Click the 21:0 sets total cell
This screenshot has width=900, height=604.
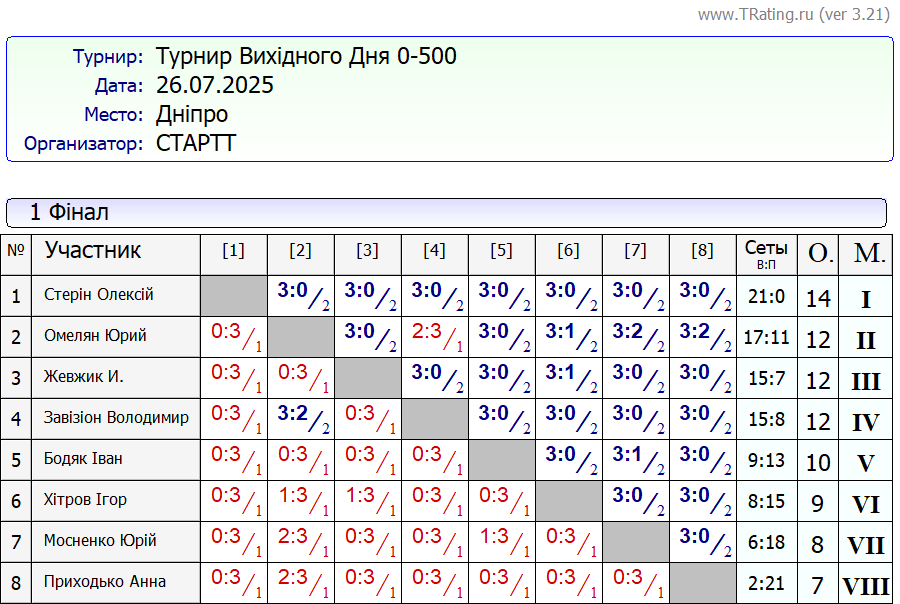point(766,297)
